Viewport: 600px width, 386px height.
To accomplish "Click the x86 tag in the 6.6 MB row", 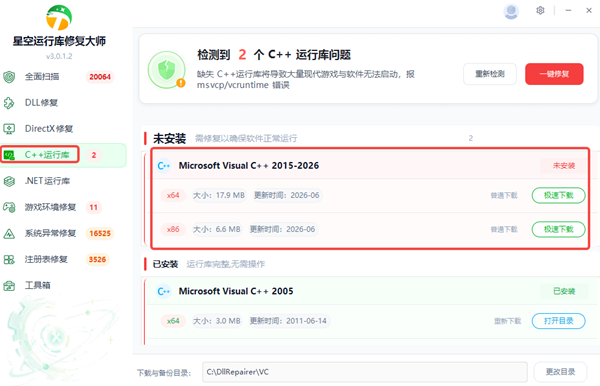I will [x=173, y=229].
